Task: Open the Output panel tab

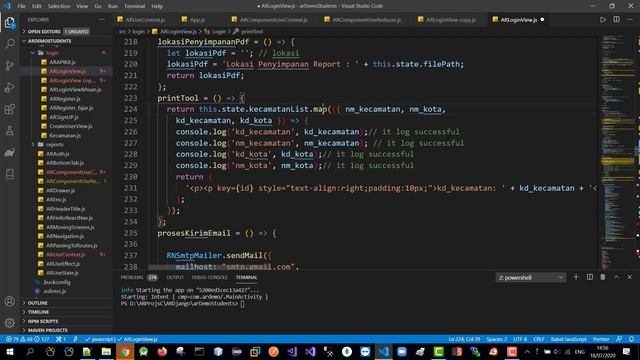Action: [x=175, y=277]
